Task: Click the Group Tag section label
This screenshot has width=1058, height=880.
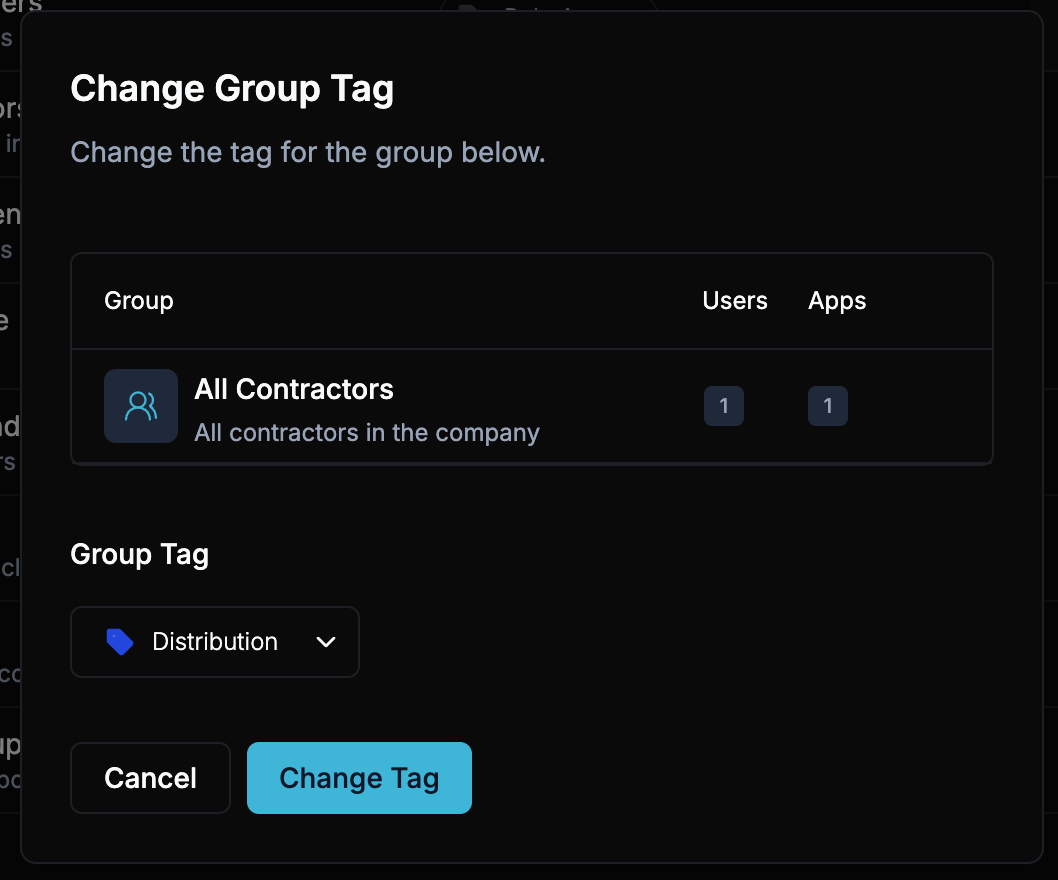Action: (139, 554)
